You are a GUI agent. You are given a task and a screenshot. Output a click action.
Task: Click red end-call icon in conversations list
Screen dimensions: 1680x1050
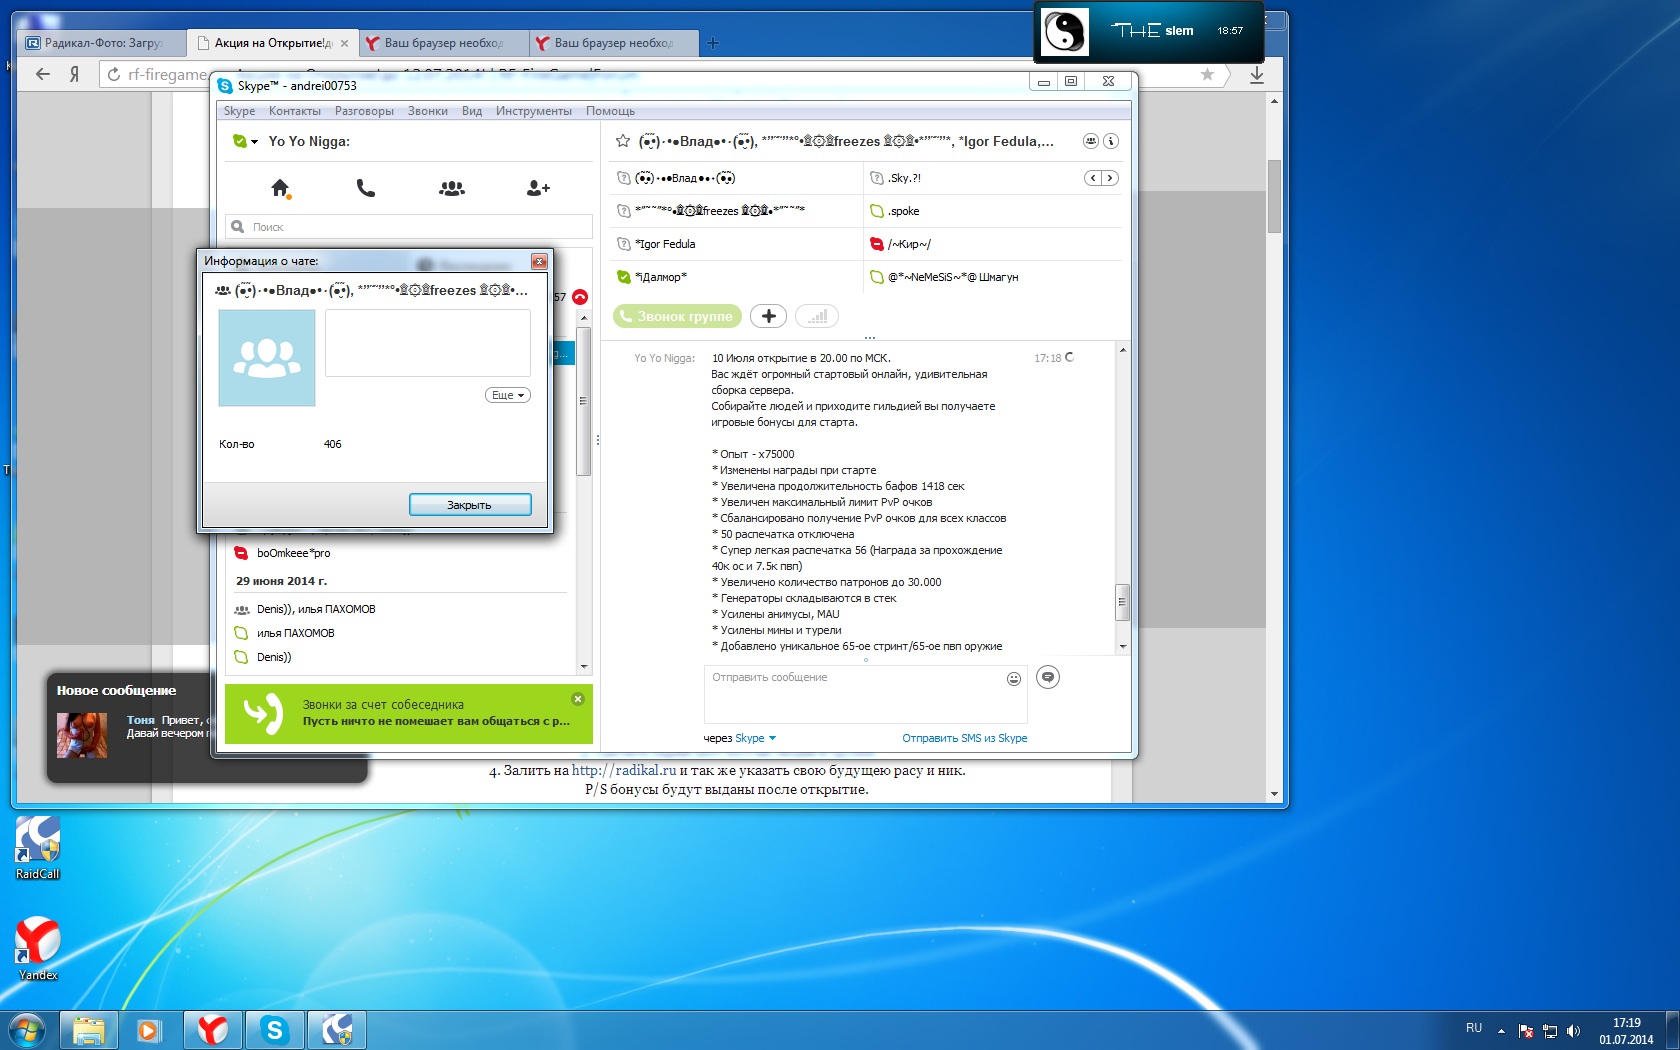pos(580,297)
